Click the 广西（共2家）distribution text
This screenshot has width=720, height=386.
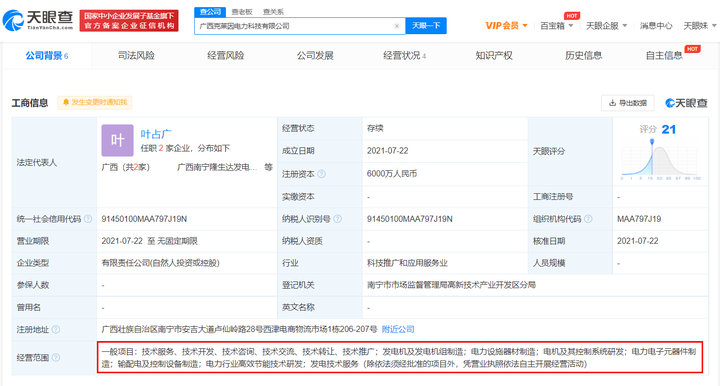point(125,167)
